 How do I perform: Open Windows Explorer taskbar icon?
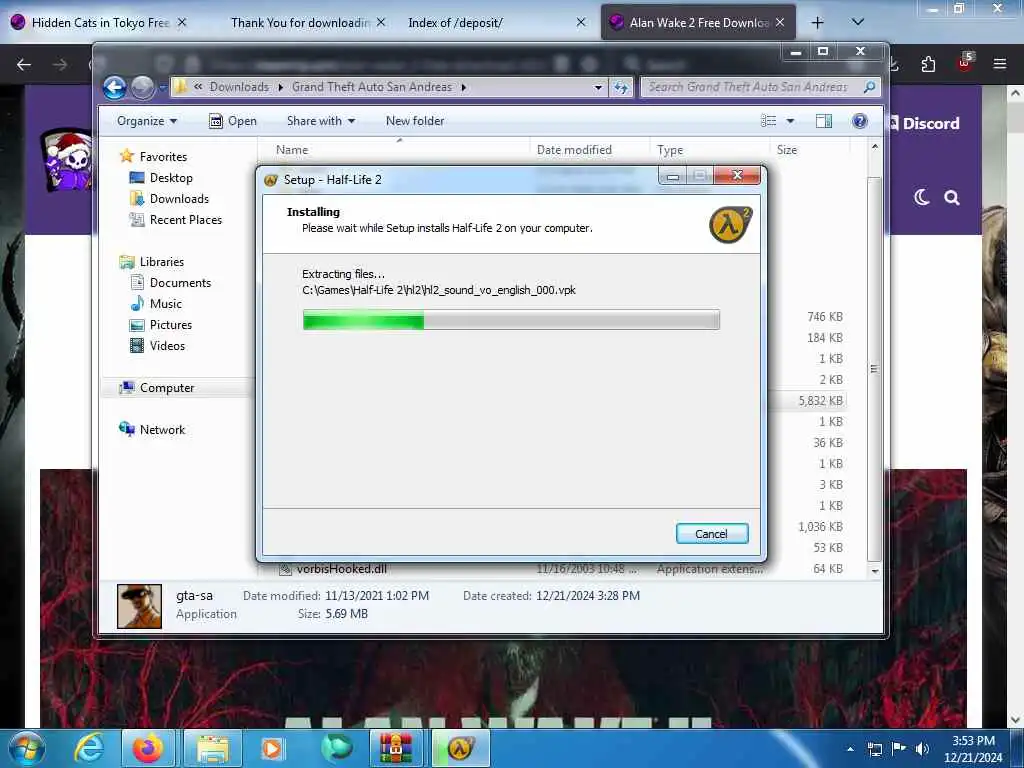[x=213, y=748]
